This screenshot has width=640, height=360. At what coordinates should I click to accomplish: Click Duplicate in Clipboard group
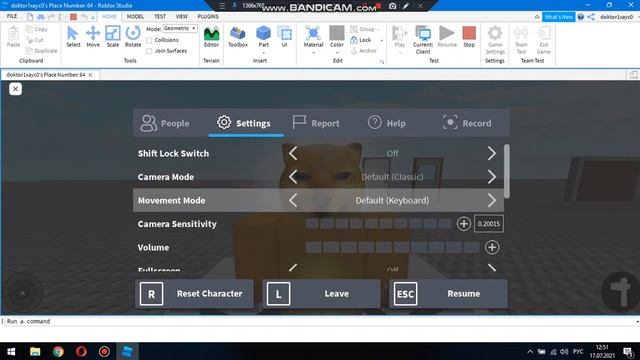point(42,51)
